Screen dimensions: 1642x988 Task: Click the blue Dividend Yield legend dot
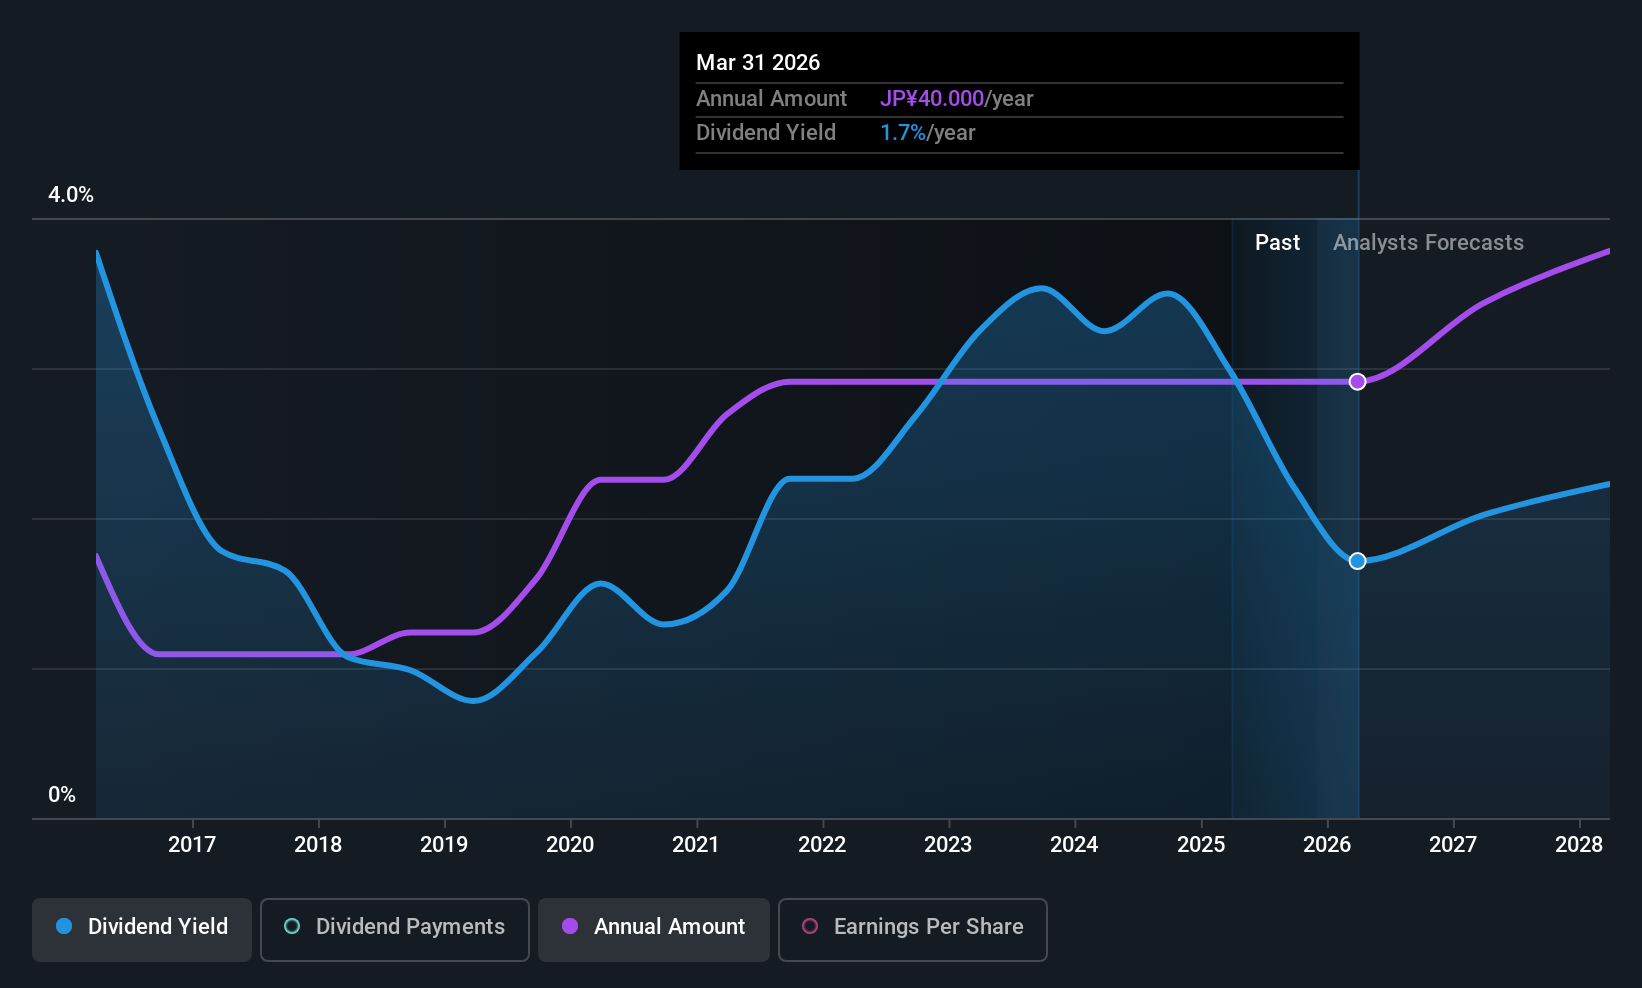pos(64,927)
